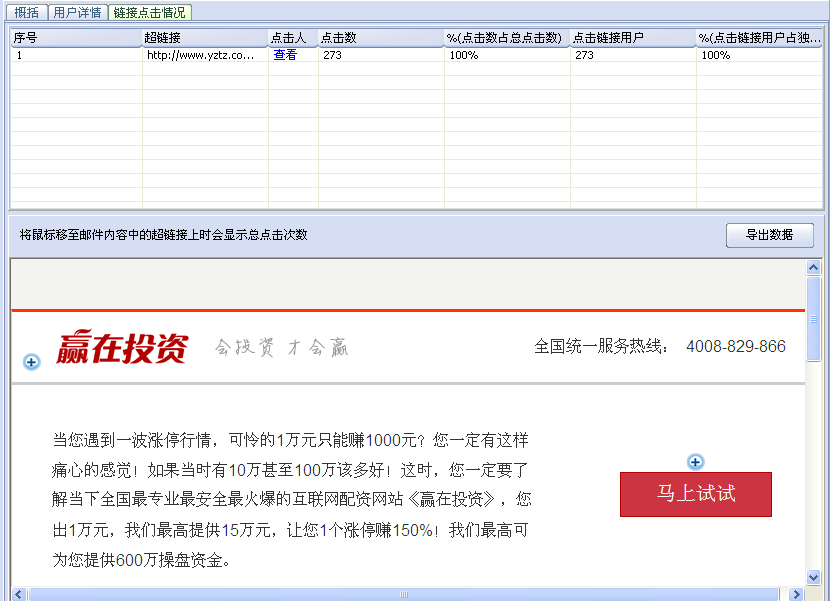
Task: Click the hint text about 超链接 总点击次数
Action: (164, 235)
